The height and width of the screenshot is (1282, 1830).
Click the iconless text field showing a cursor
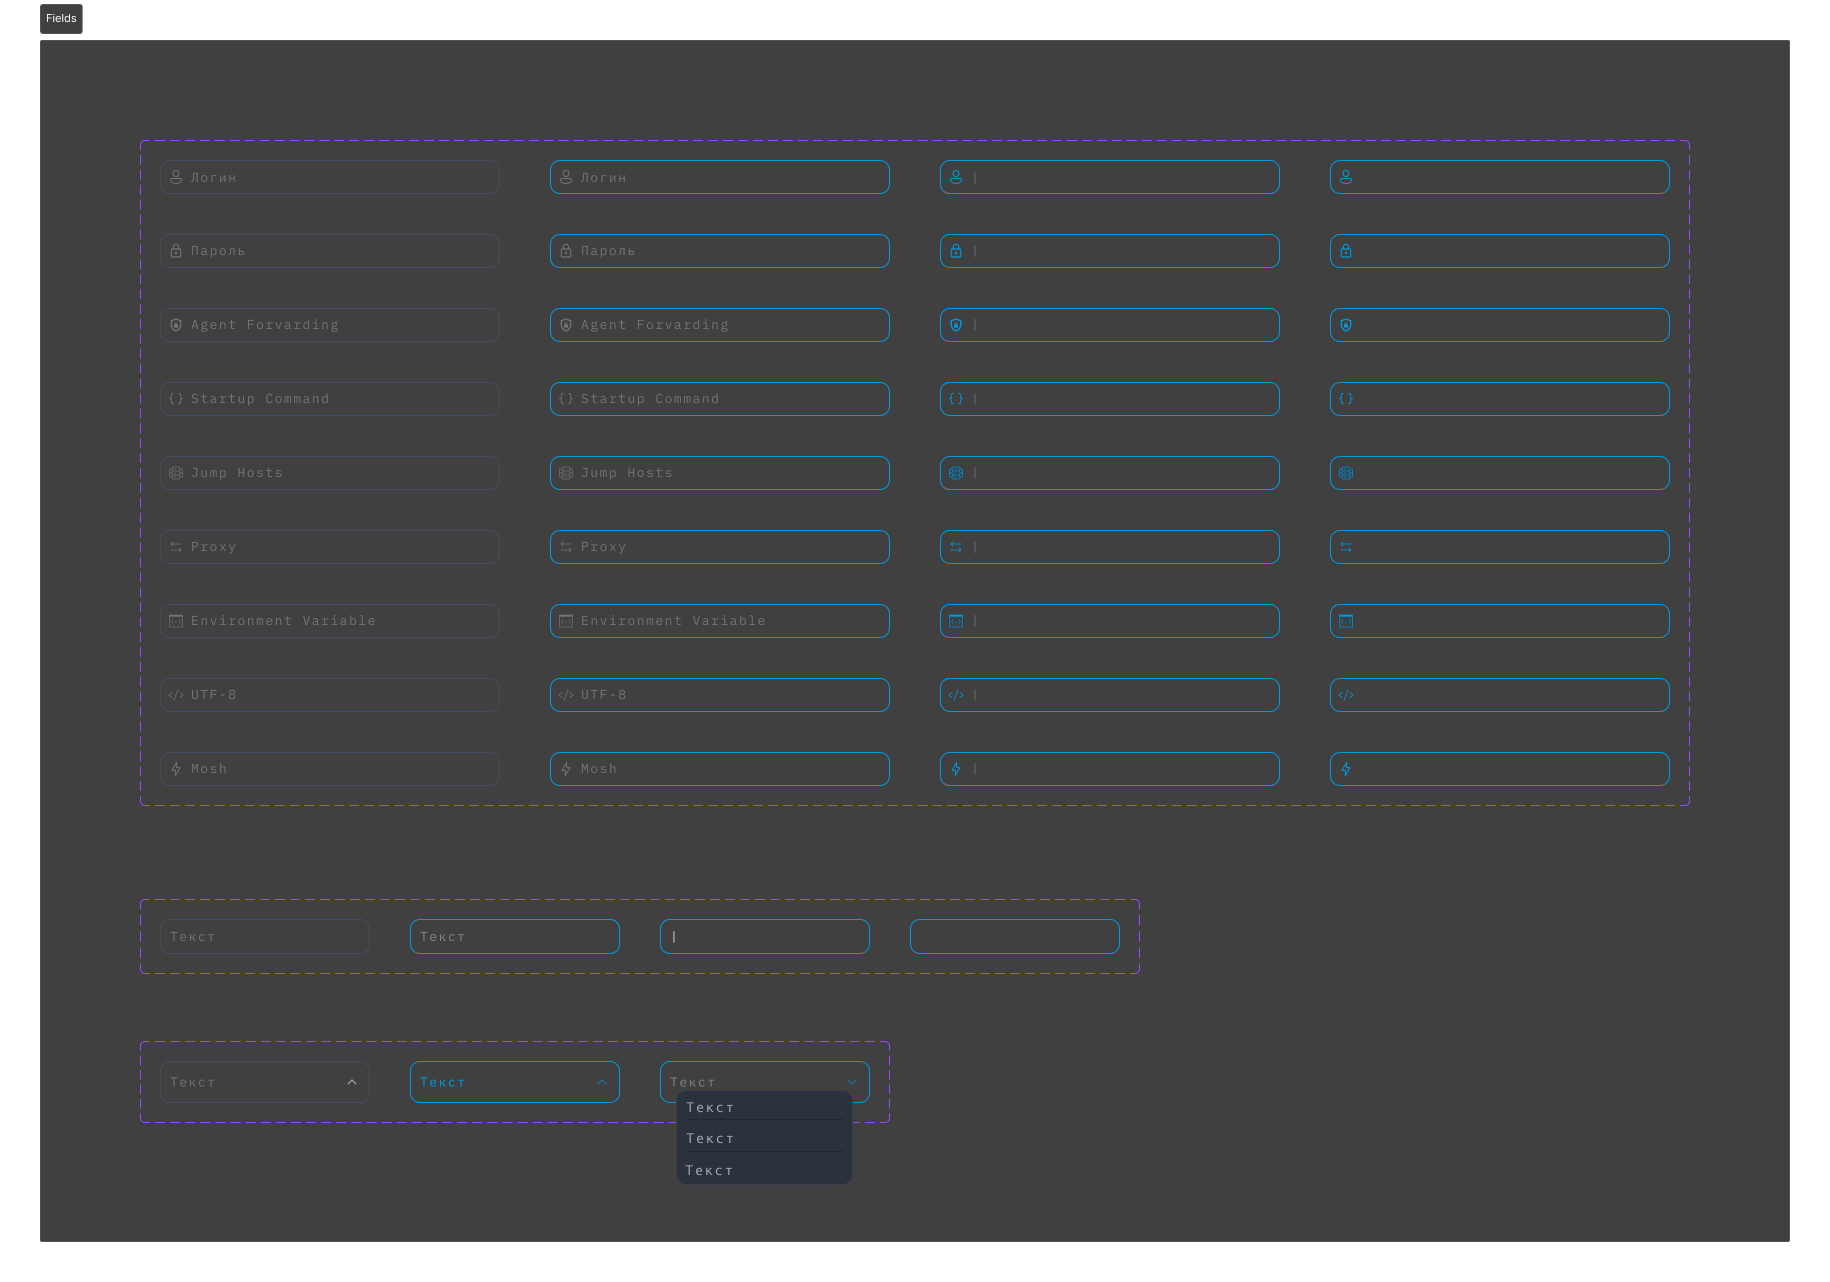(765, 937)
